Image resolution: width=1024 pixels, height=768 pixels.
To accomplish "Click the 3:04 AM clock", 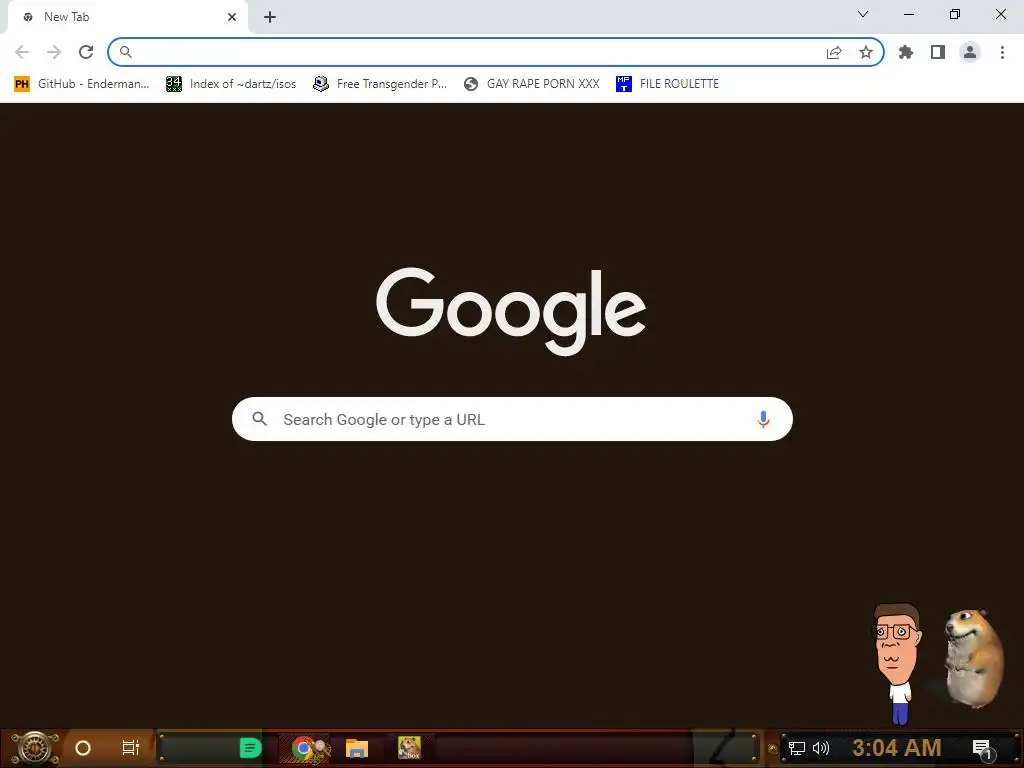I will [x=897, y=748].
